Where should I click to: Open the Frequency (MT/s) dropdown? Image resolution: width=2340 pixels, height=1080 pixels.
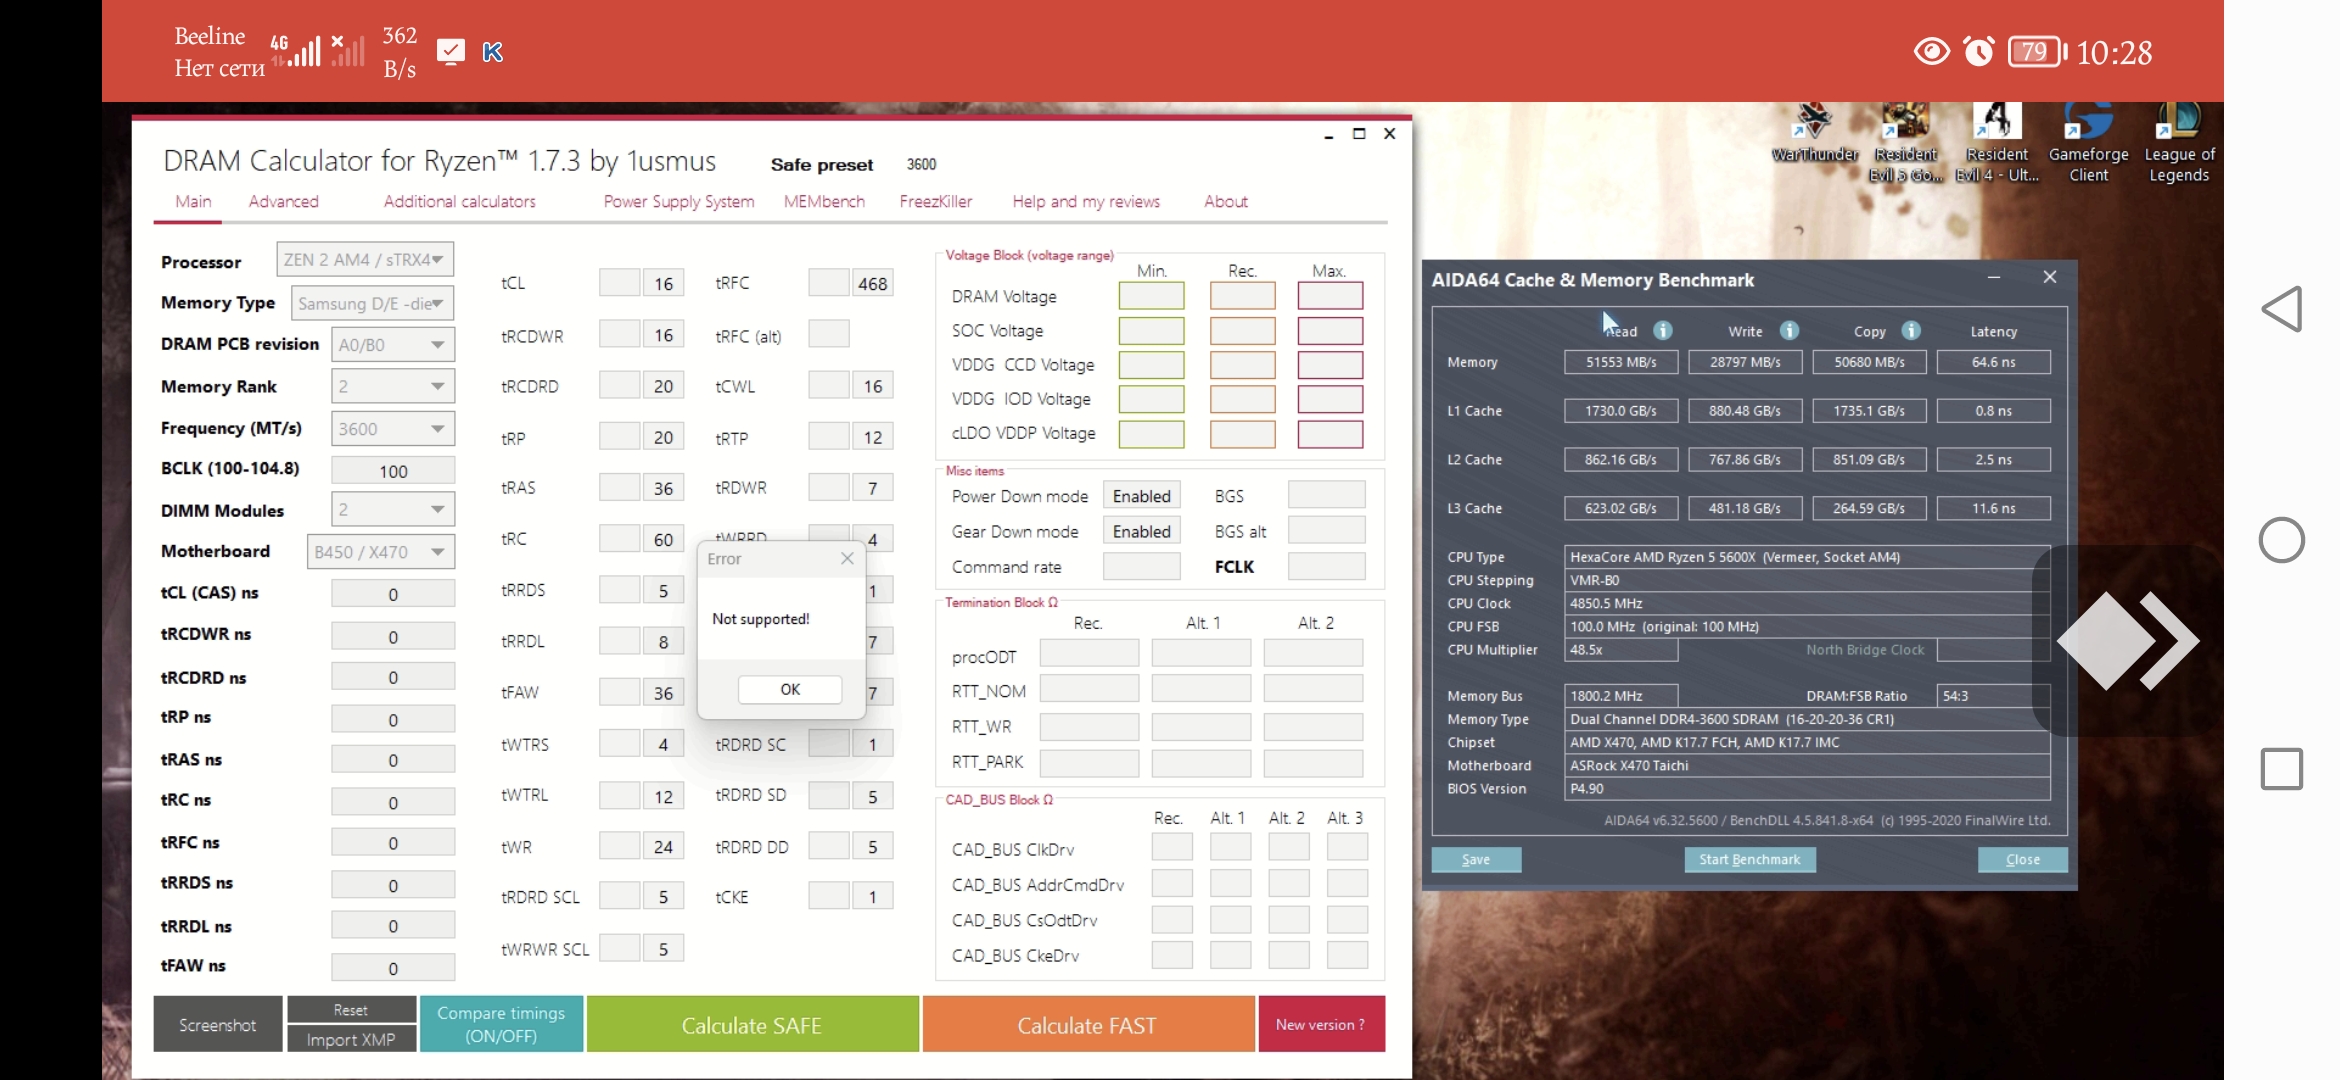click(393, 429)
